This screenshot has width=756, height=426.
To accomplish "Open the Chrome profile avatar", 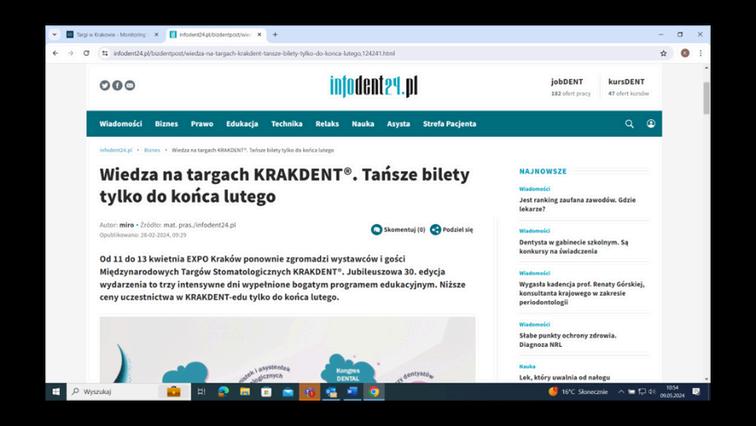I will 685,53.
